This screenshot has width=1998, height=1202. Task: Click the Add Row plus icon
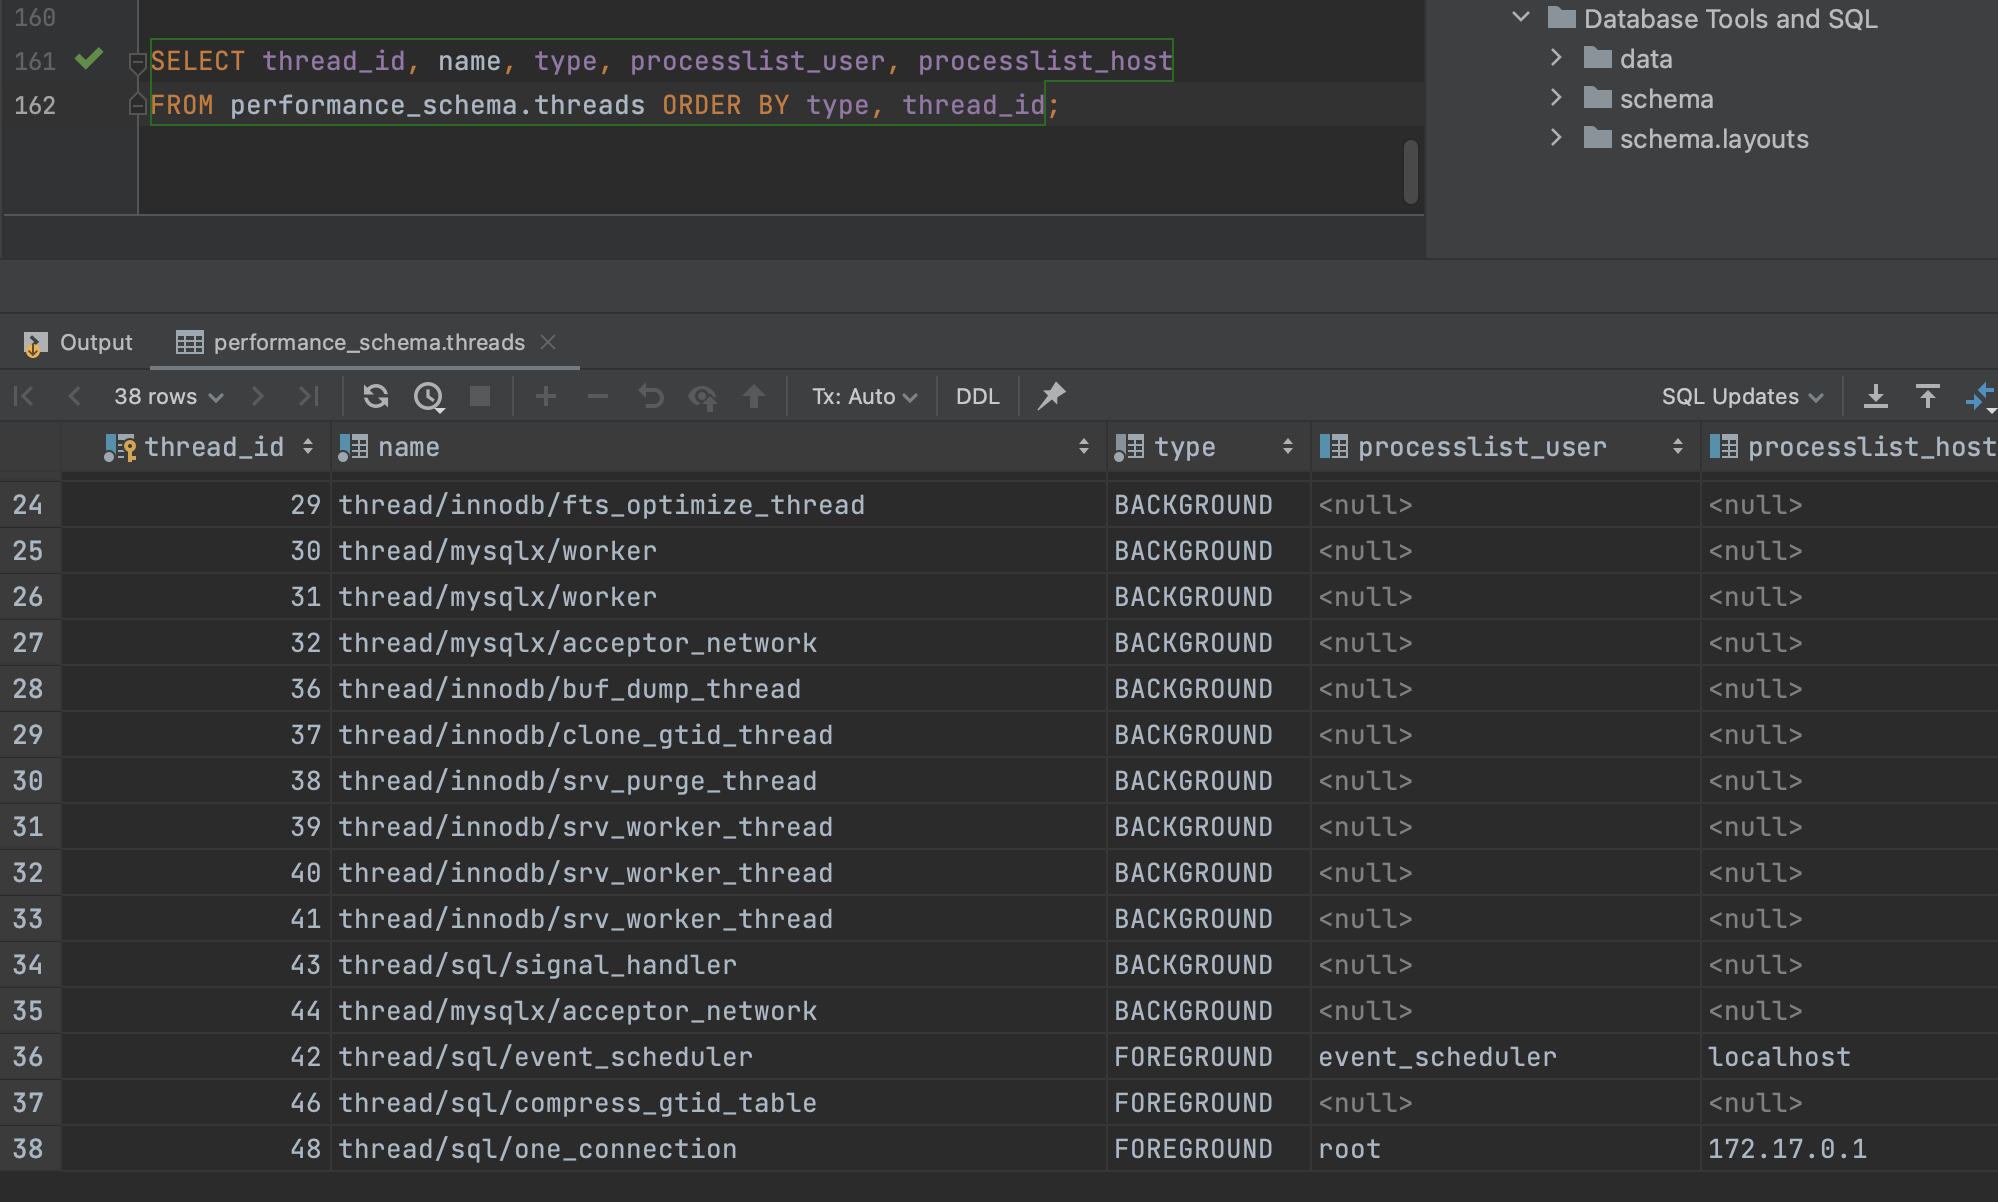point(546,397)
